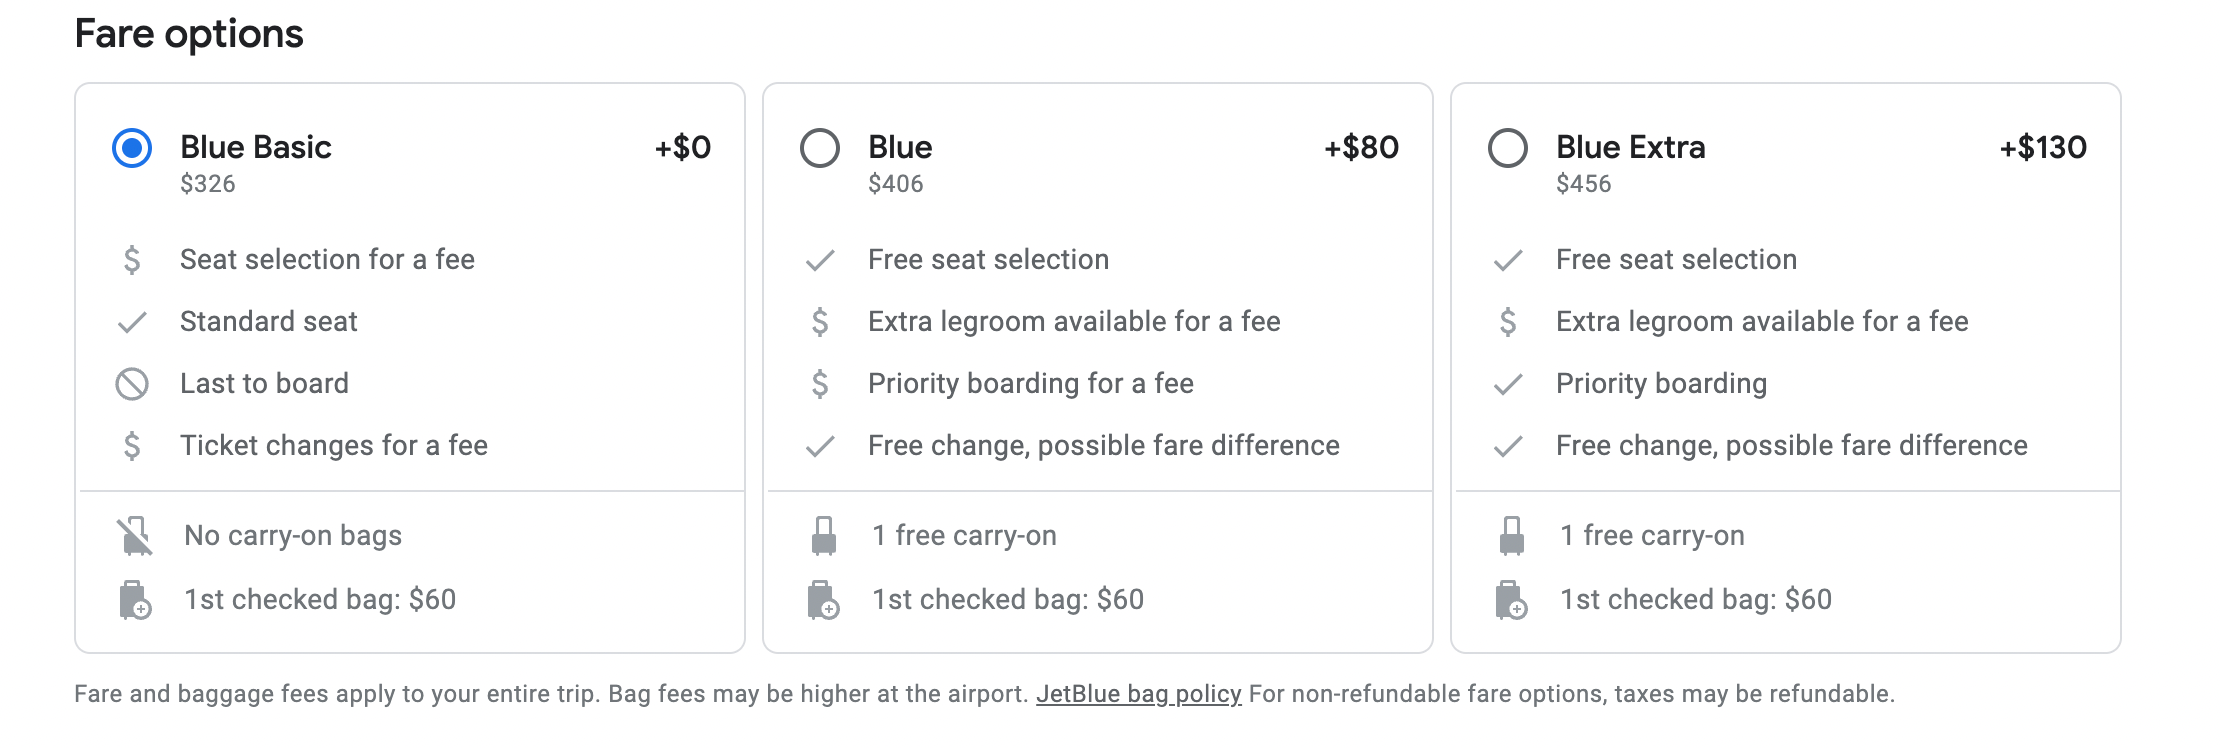
Task: Click the checkmark beside Priority boarding
Action: 1508,384
